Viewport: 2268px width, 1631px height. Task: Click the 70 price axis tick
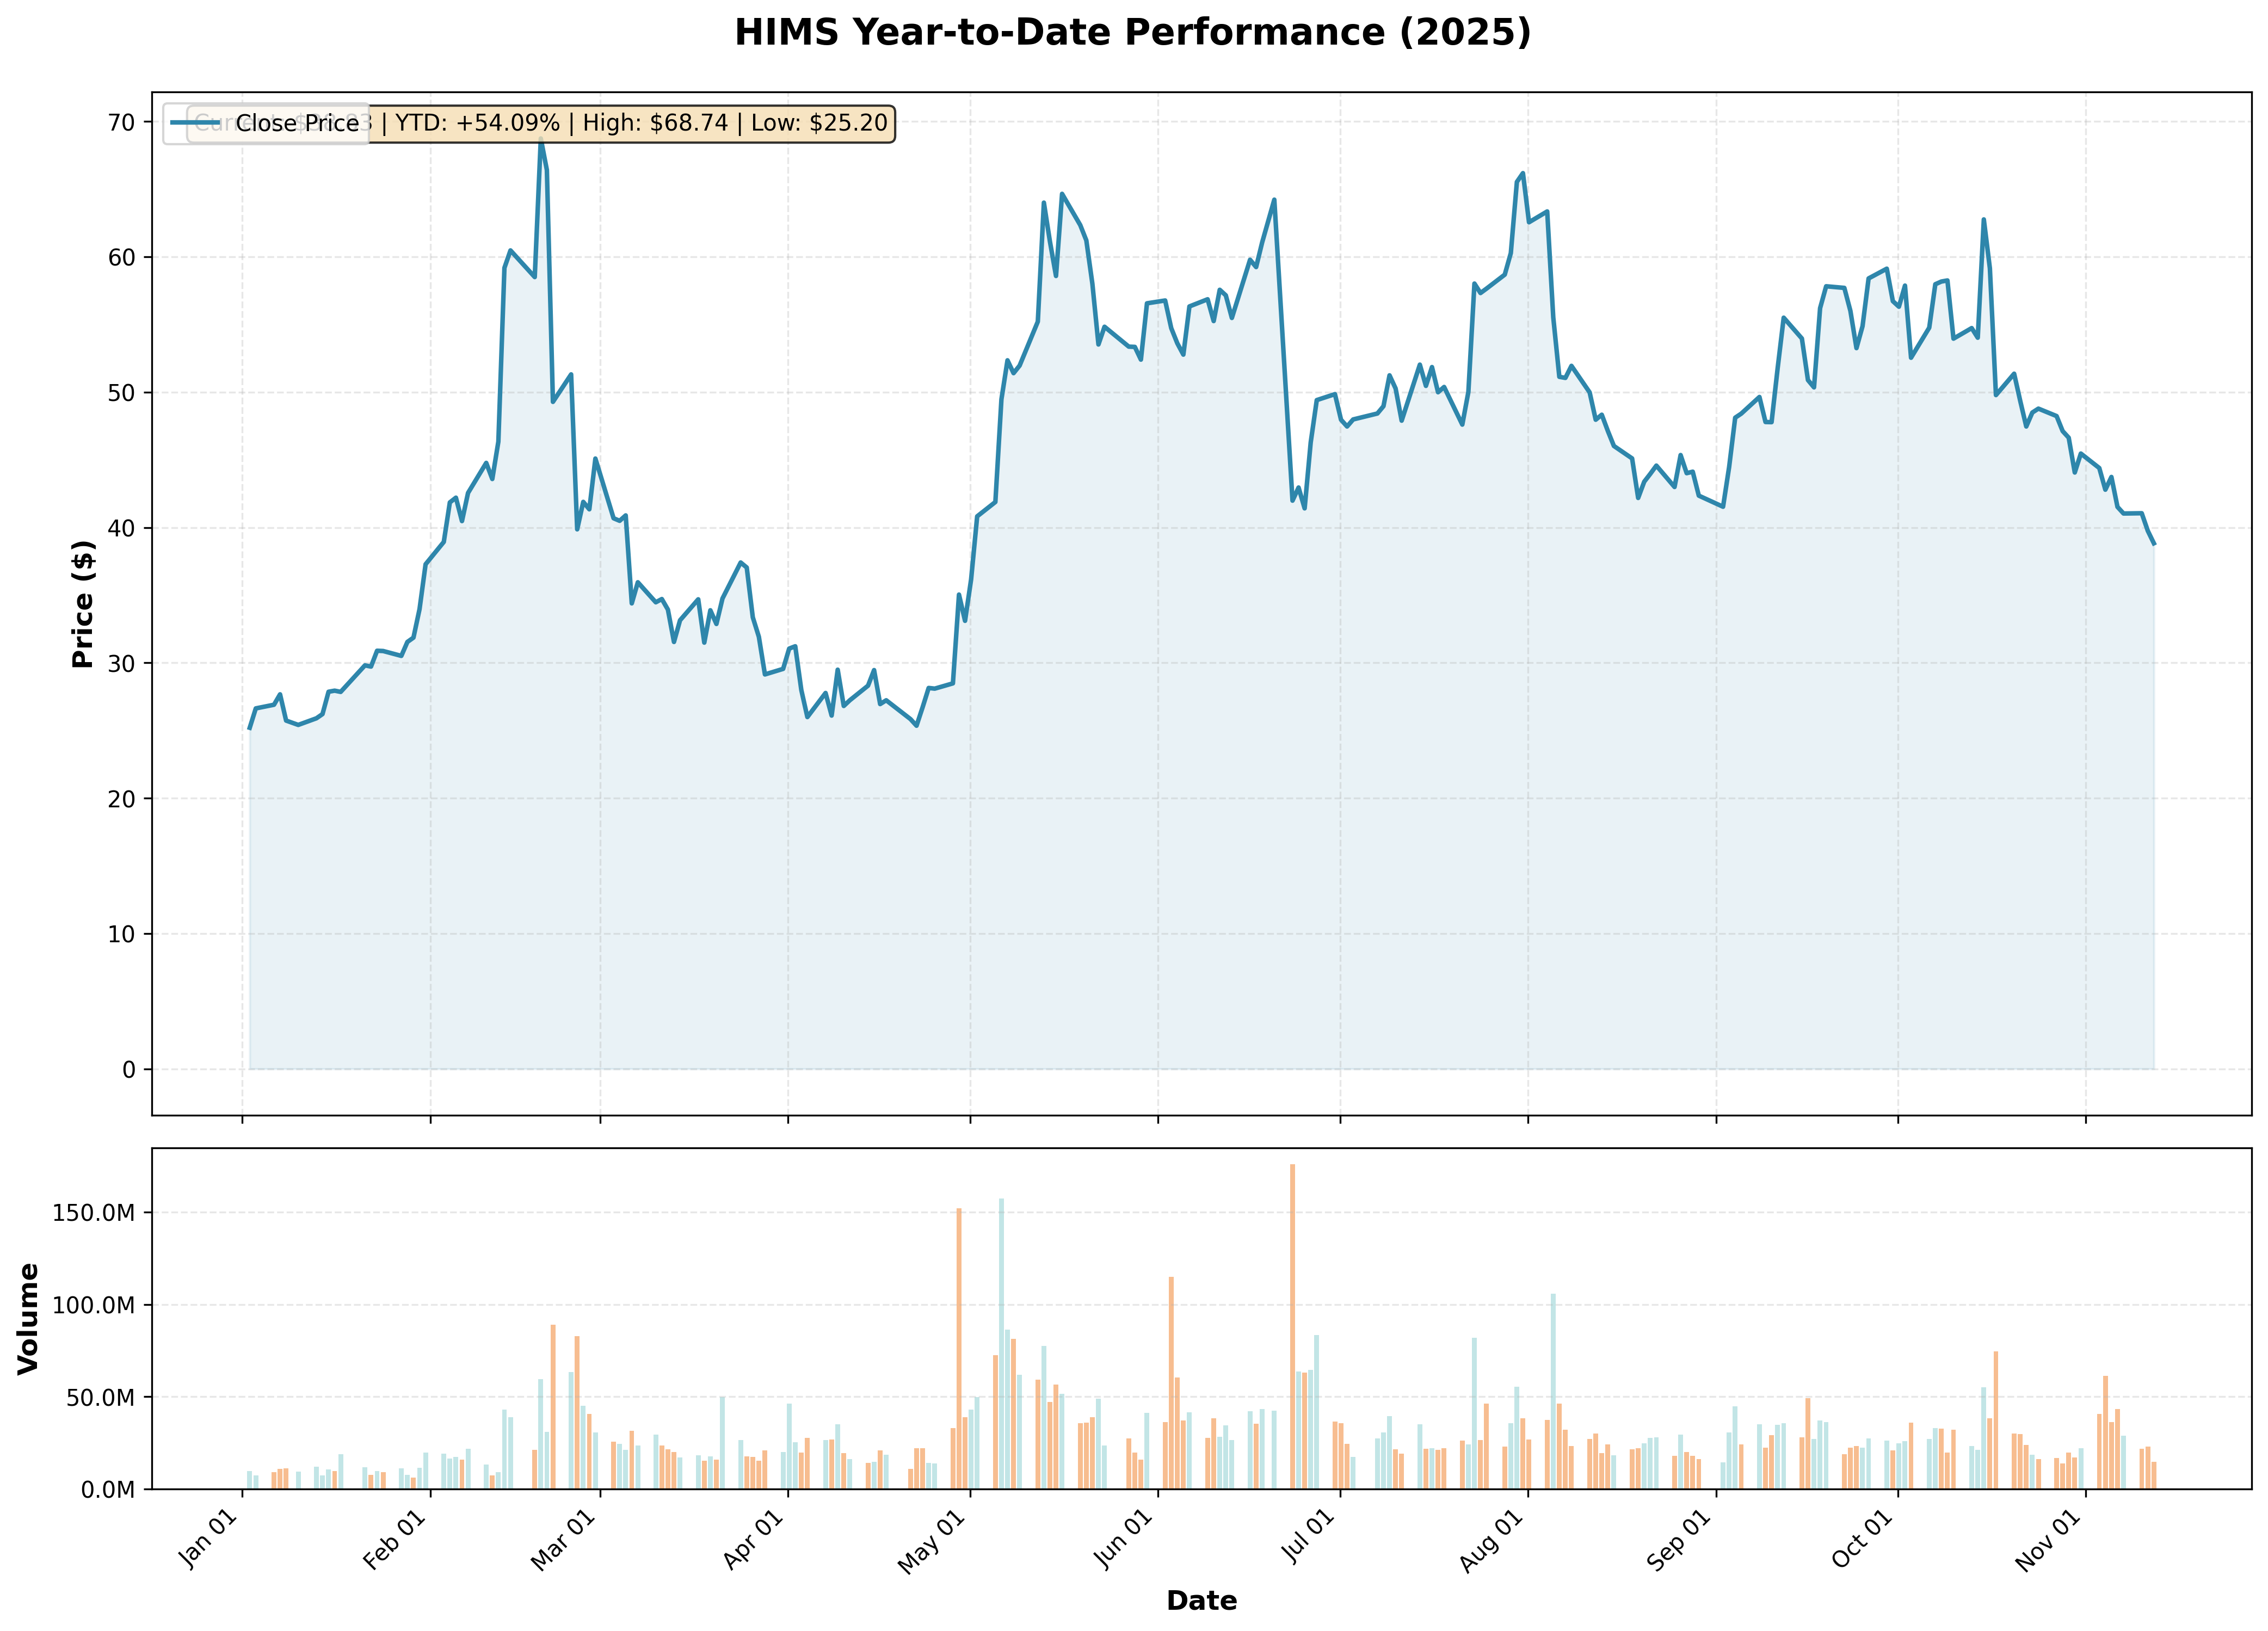tap(122, 123)
